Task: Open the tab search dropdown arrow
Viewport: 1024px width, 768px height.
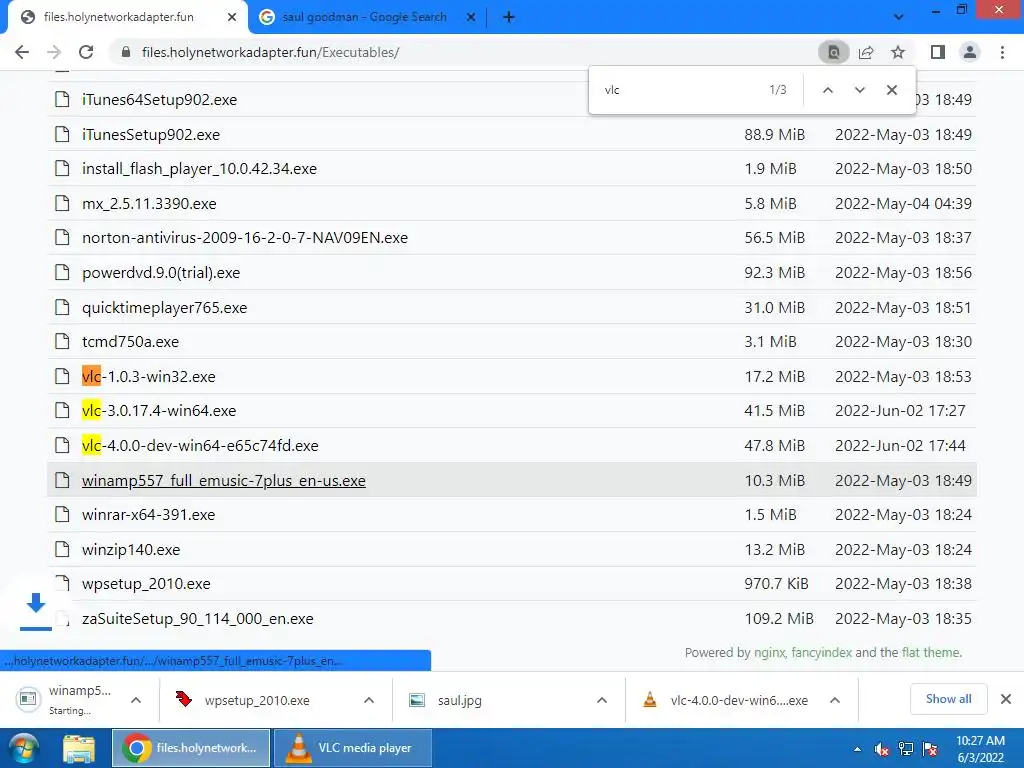Action: coord(899,18)
